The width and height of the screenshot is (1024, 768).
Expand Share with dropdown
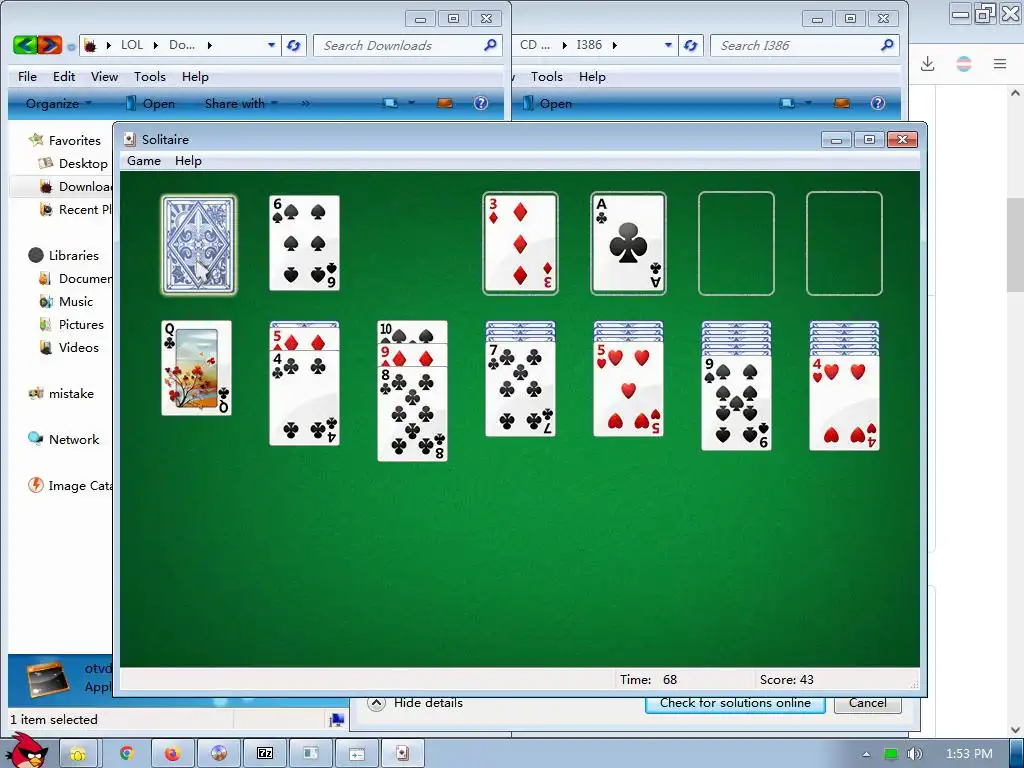pyautogui.click(x=241, y=103)
